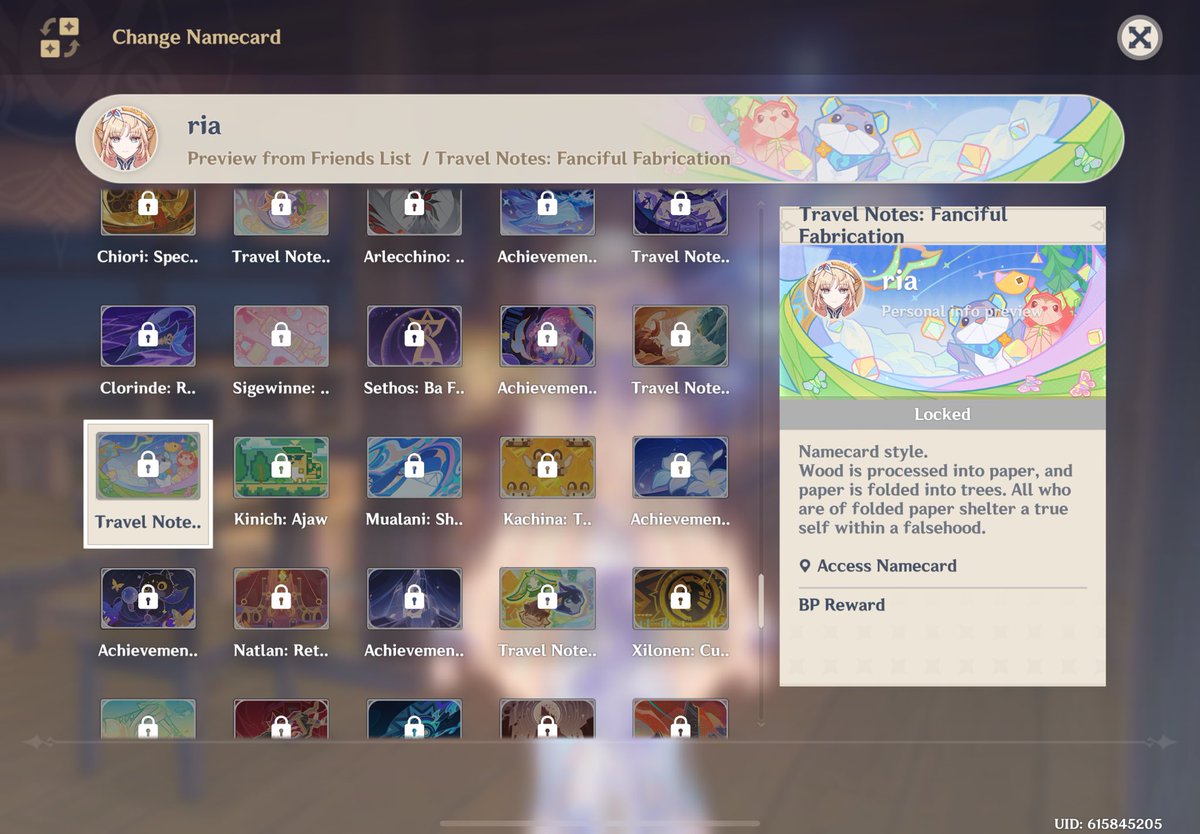Select the Sethos: Ba F.. namecard

414,352
